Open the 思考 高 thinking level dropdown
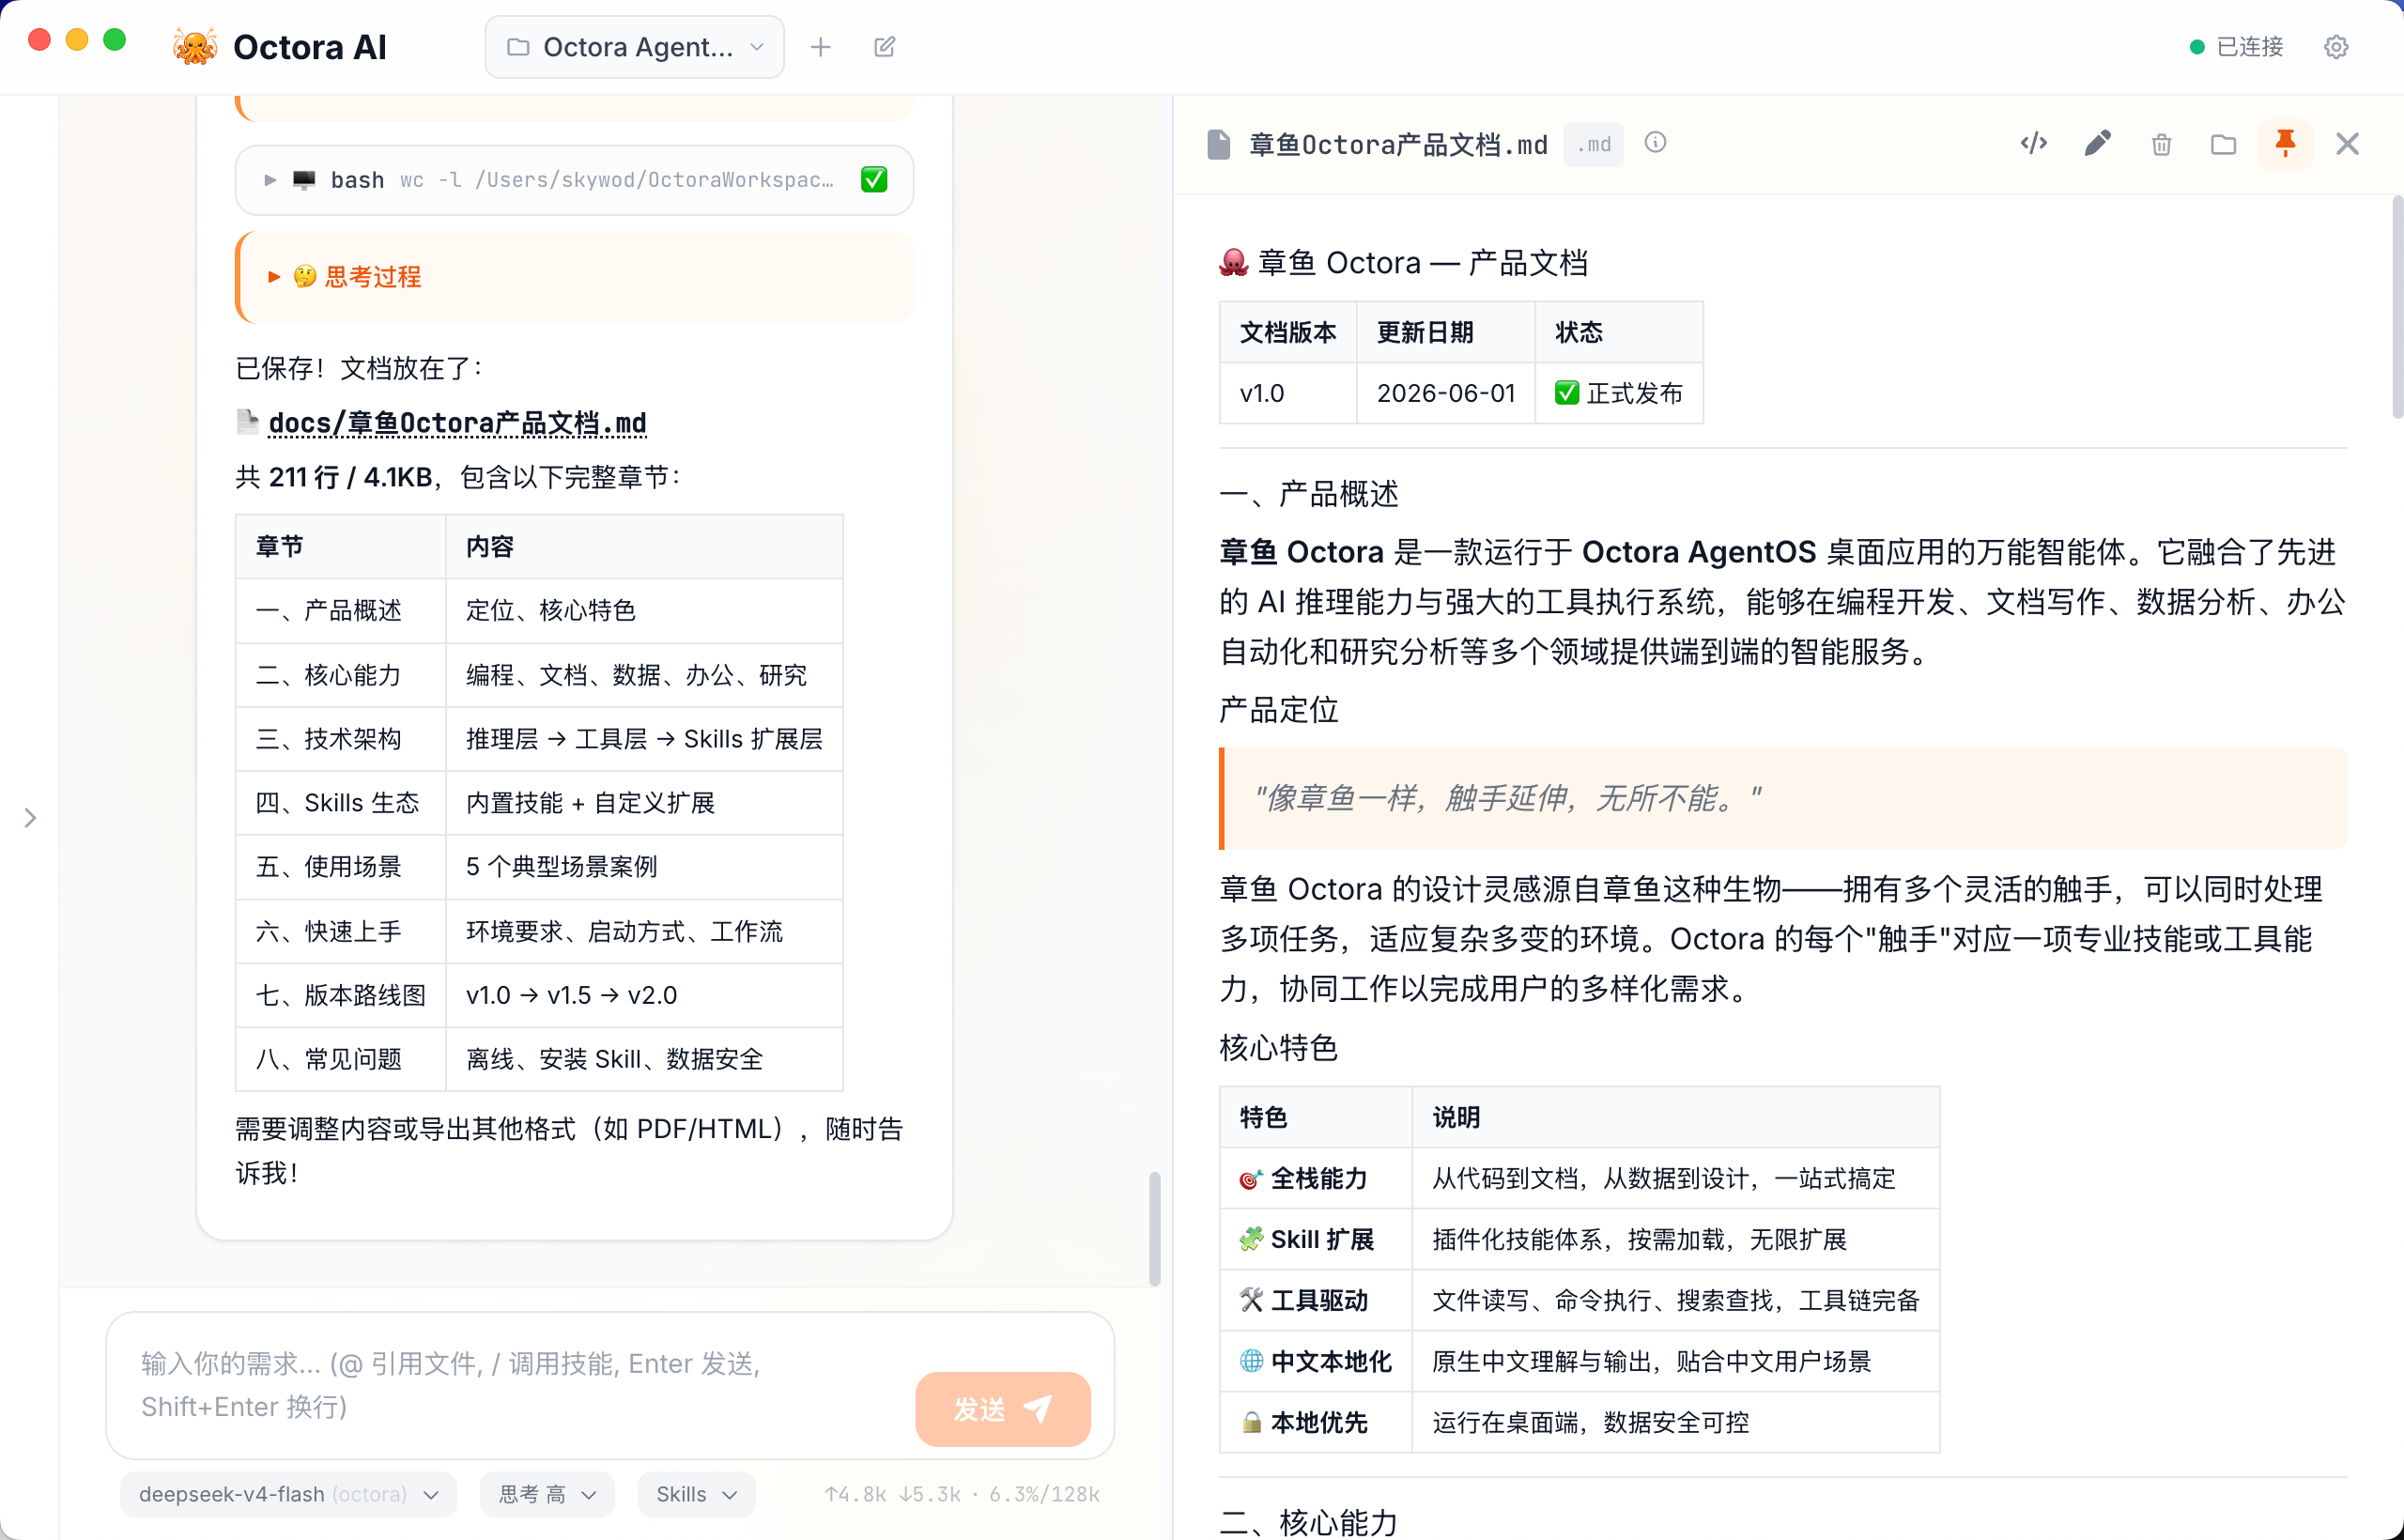Viewport: 2404px width, 1540px height. (547, 1494)
